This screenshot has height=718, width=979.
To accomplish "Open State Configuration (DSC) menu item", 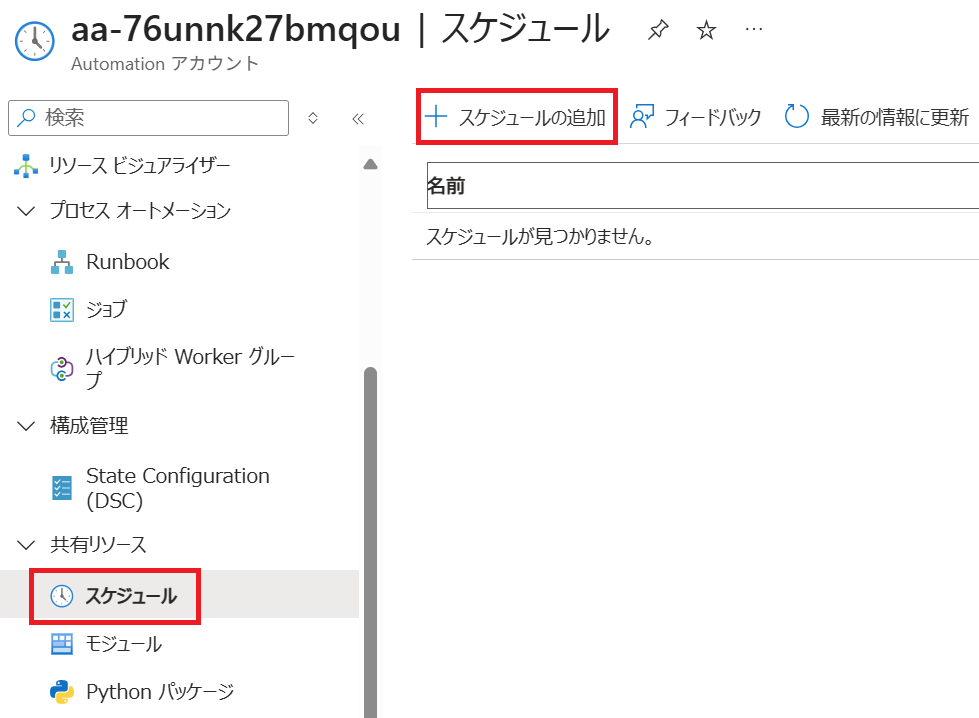I will 180,488.
